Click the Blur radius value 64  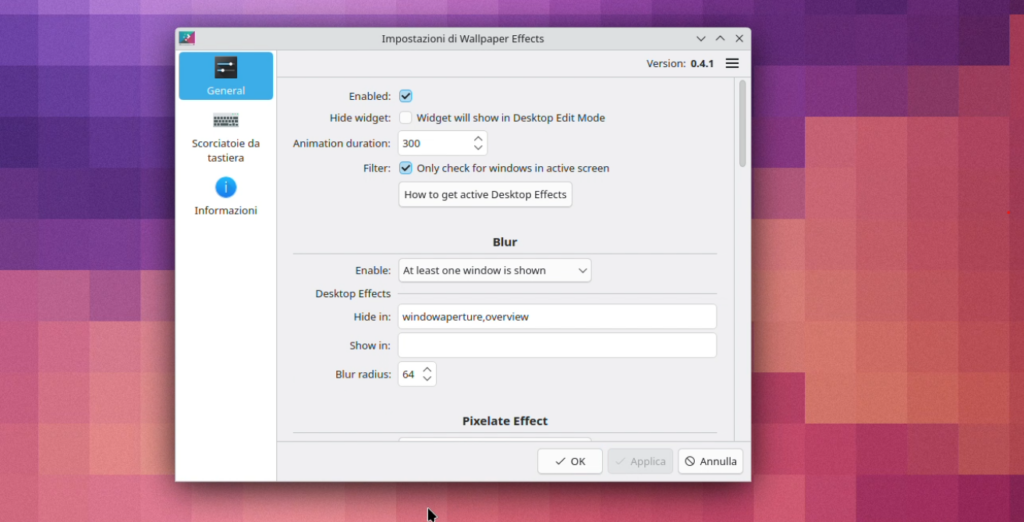409,374
